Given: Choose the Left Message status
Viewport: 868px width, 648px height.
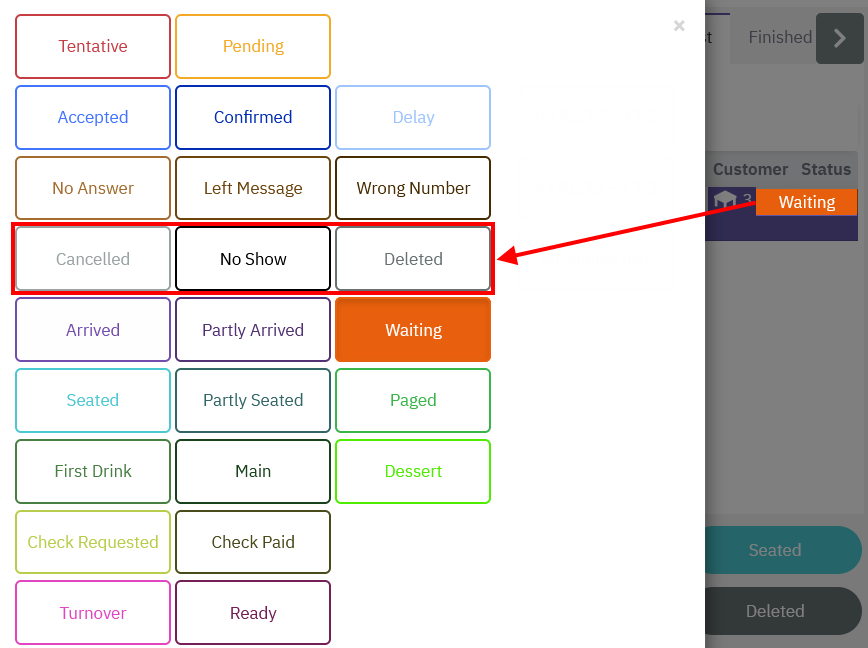Looking at the screenshot, I should coord(253,188).
